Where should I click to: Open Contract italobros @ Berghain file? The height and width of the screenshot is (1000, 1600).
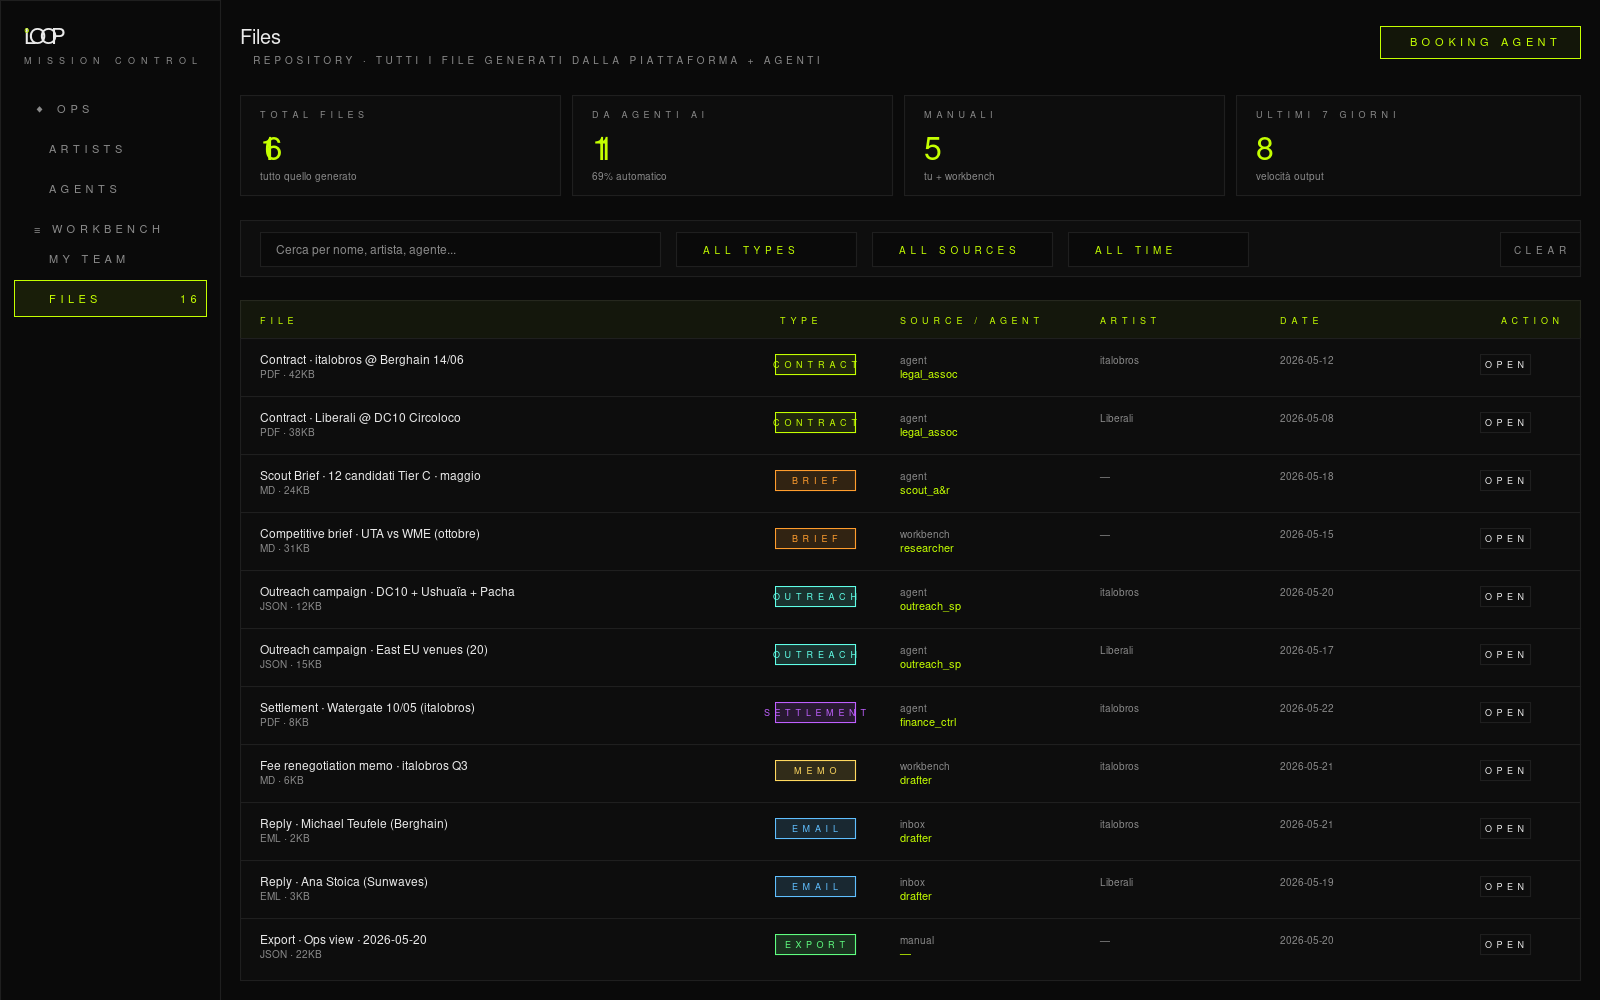click(1505, 365)
